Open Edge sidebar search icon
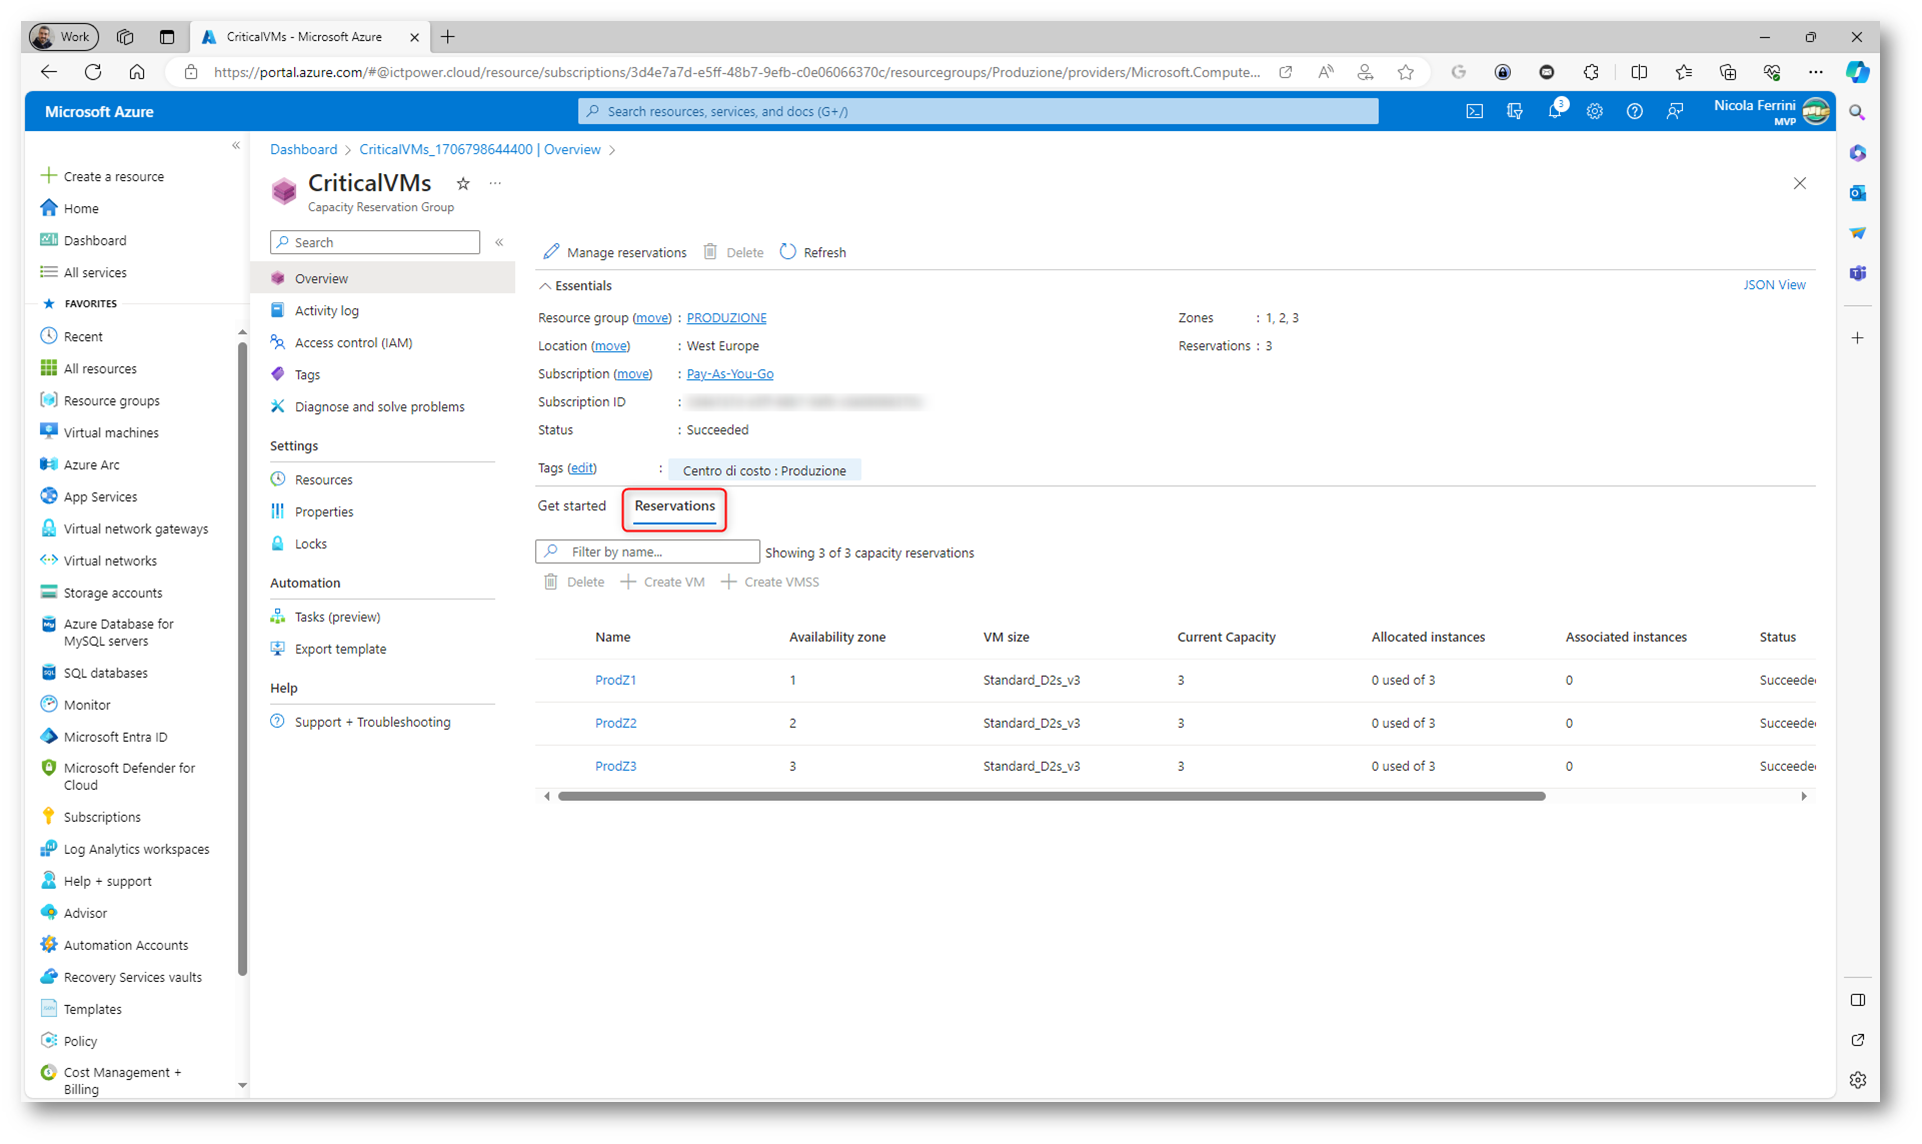Image resolution: width=1922 pixels, height=1144 pixels. pos(1857,113)
